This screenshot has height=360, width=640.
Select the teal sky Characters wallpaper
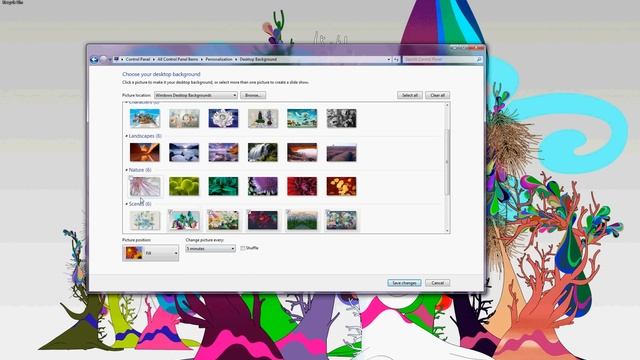[x=302, y=118]
